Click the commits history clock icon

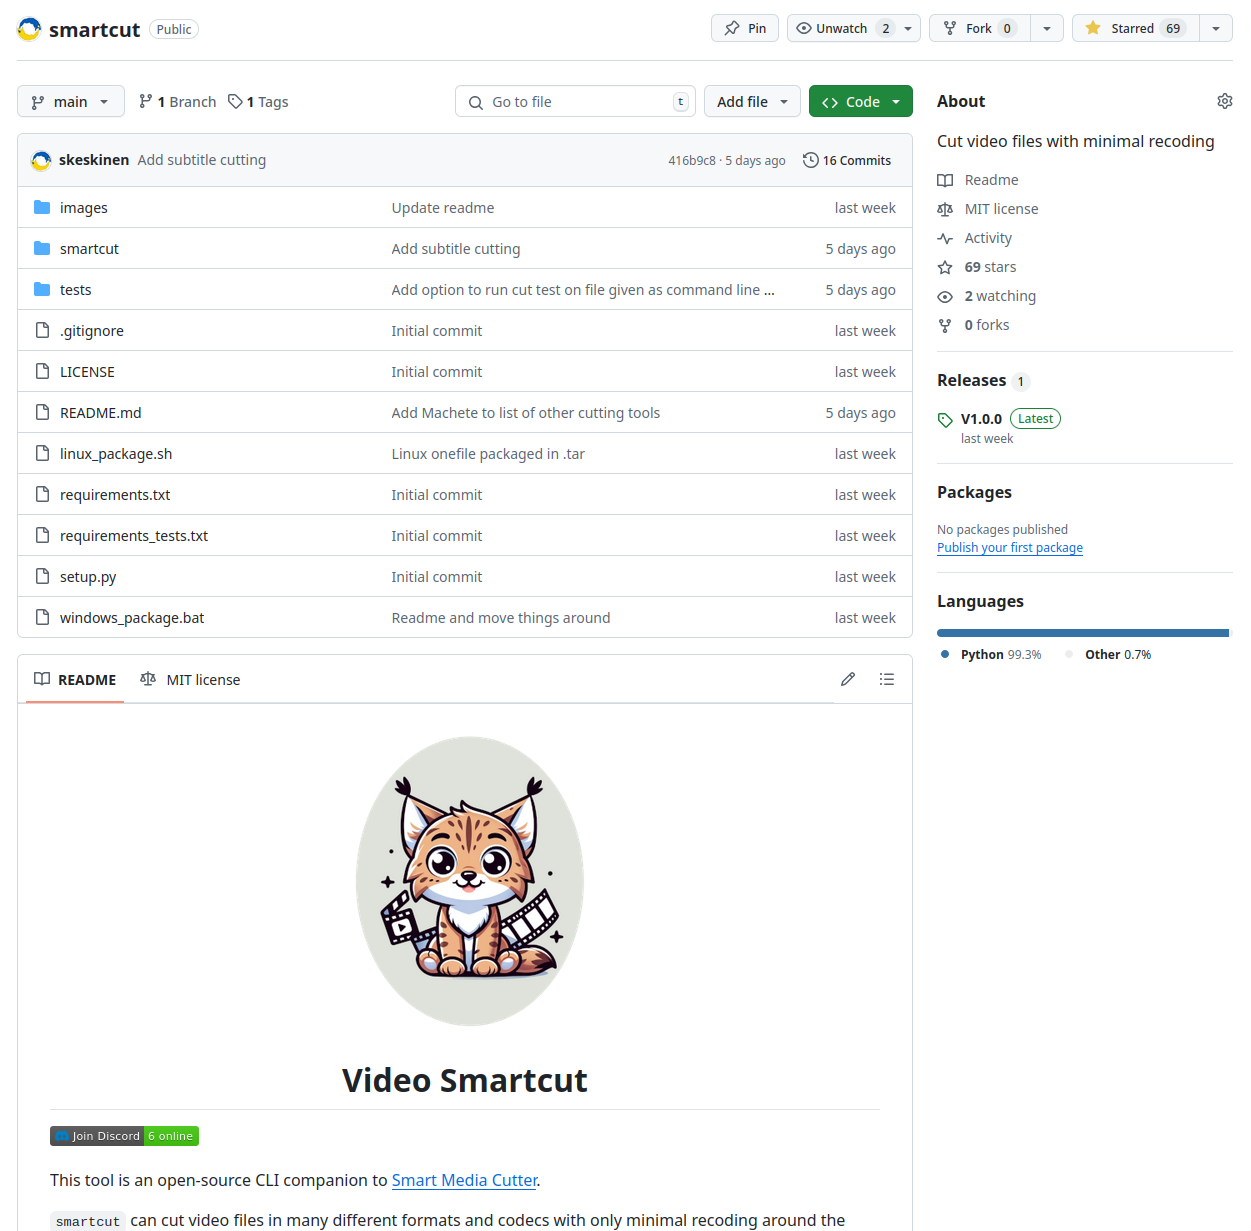(811, 160)
